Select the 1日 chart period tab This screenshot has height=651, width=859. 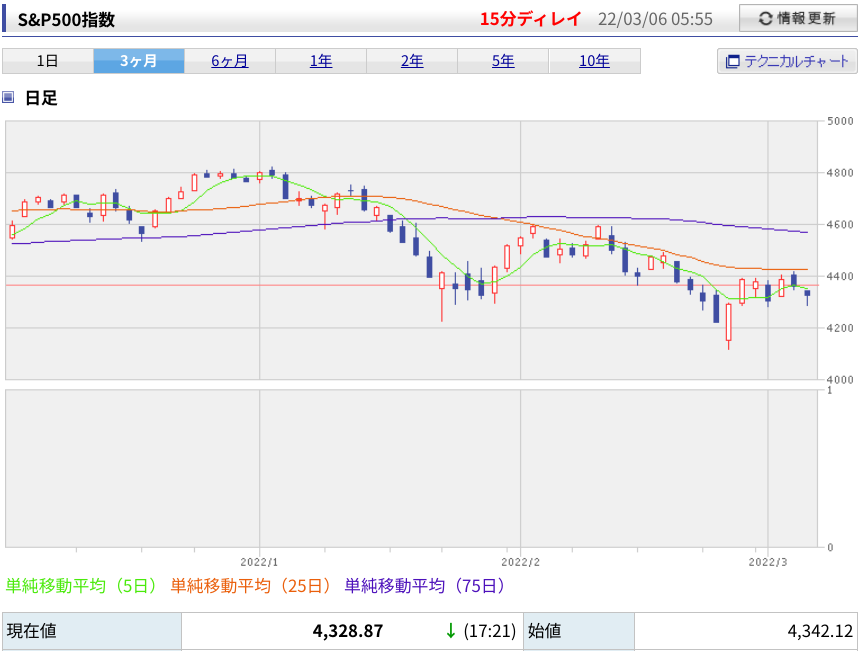pos(48,61)
